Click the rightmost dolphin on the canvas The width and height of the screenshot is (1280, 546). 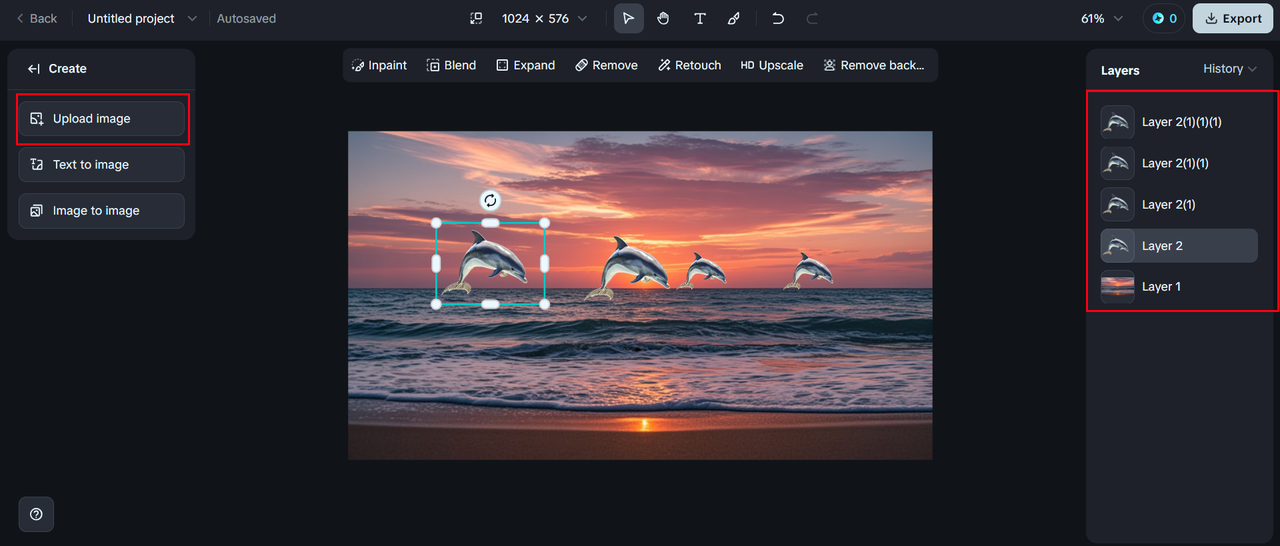click(x=808, y=270)
